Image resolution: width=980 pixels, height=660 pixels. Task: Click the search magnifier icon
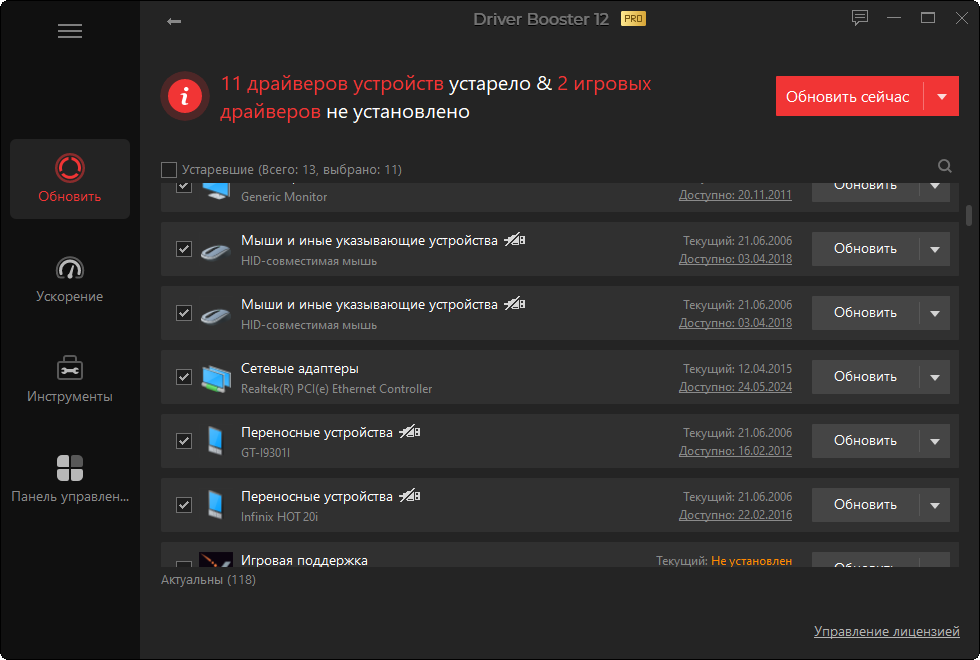(945, 167)
